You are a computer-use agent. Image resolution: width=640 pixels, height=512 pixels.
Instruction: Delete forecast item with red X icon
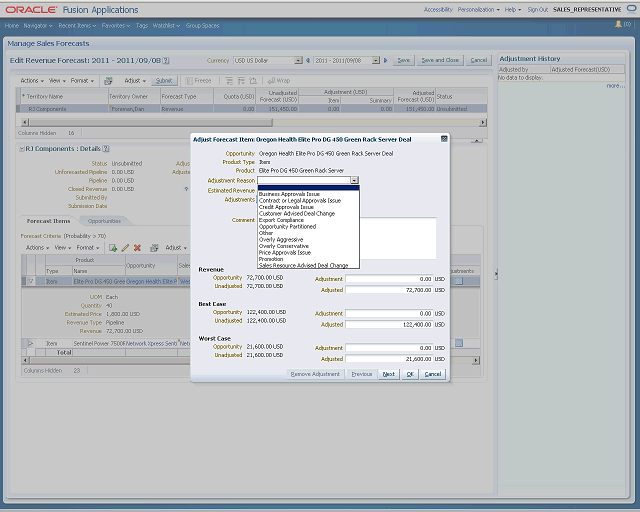tap(138, 248)
